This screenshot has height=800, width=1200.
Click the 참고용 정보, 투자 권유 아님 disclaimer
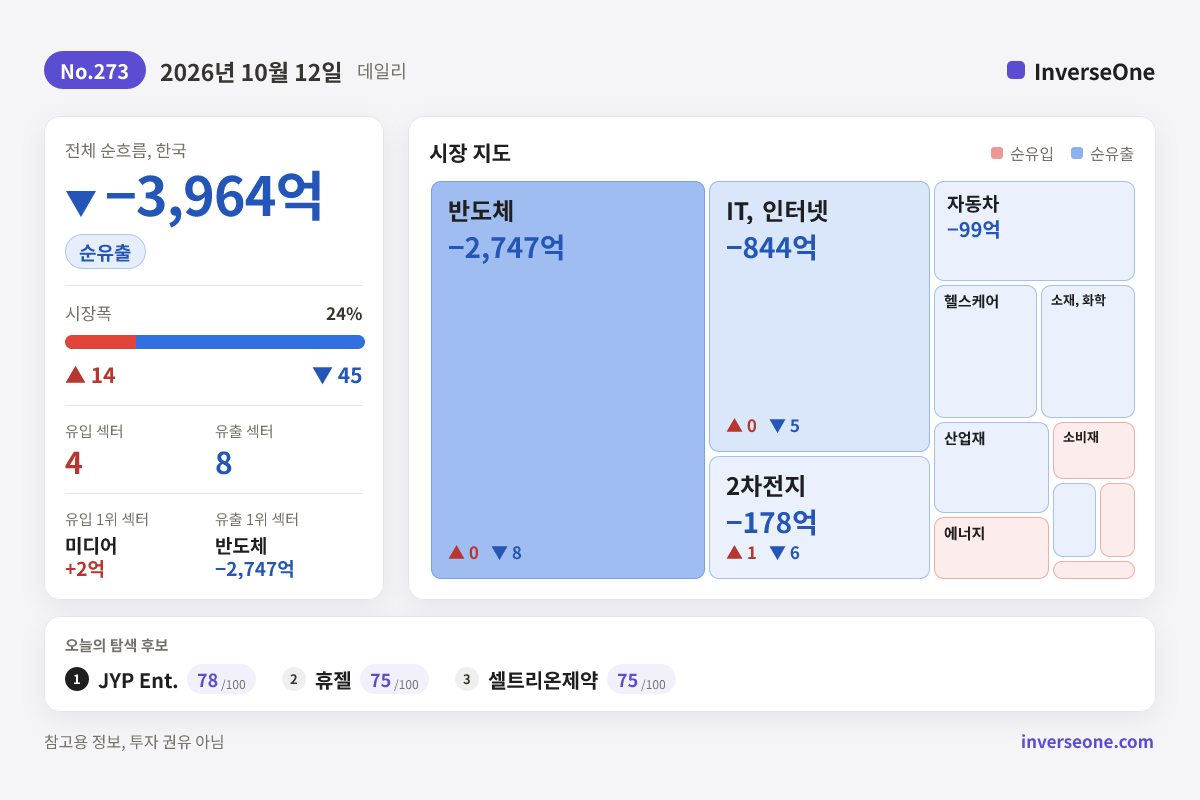pyautogui.click(x=134, y=742)
